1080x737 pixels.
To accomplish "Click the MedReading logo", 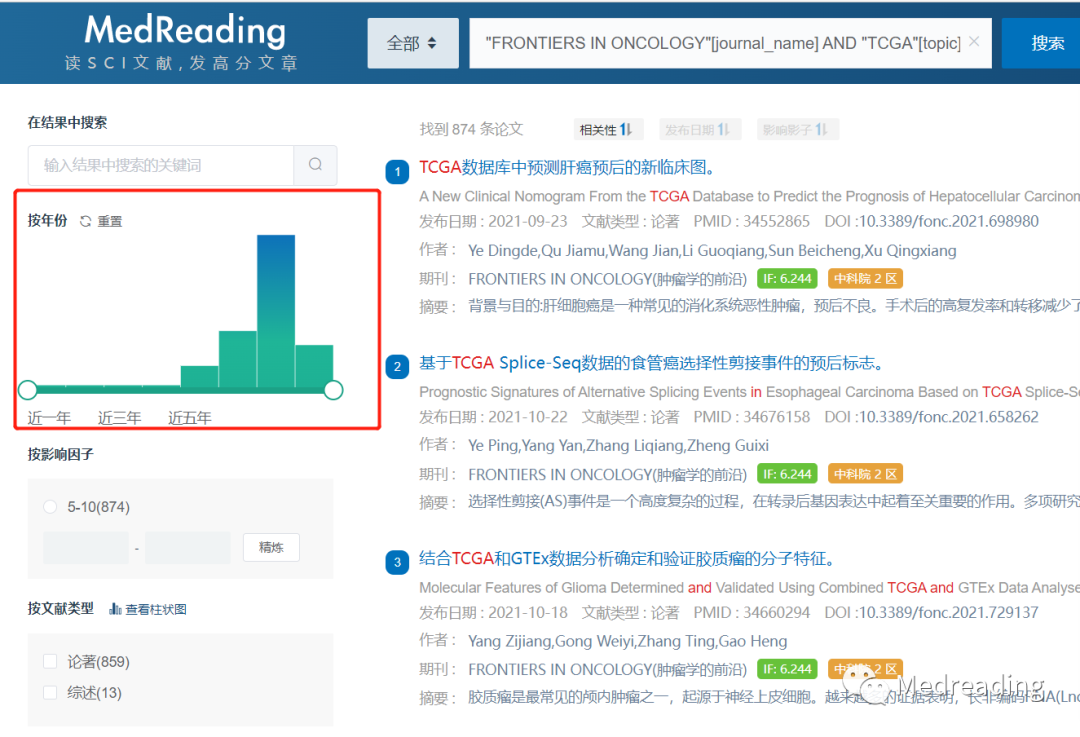I will point(185,30).
